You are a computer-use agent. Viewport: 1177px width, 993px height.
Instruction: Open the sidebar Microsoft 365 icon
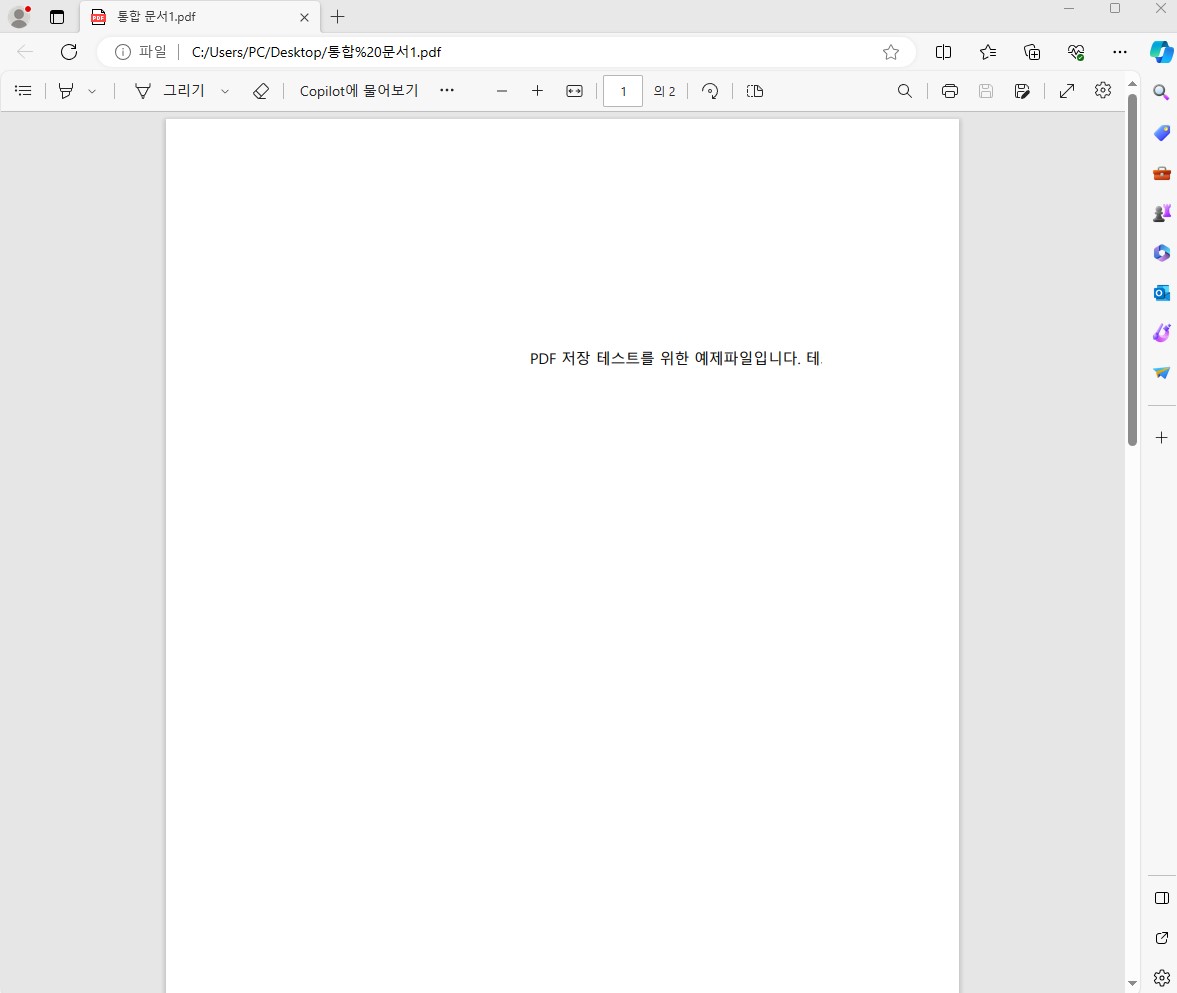point(1161,253)
